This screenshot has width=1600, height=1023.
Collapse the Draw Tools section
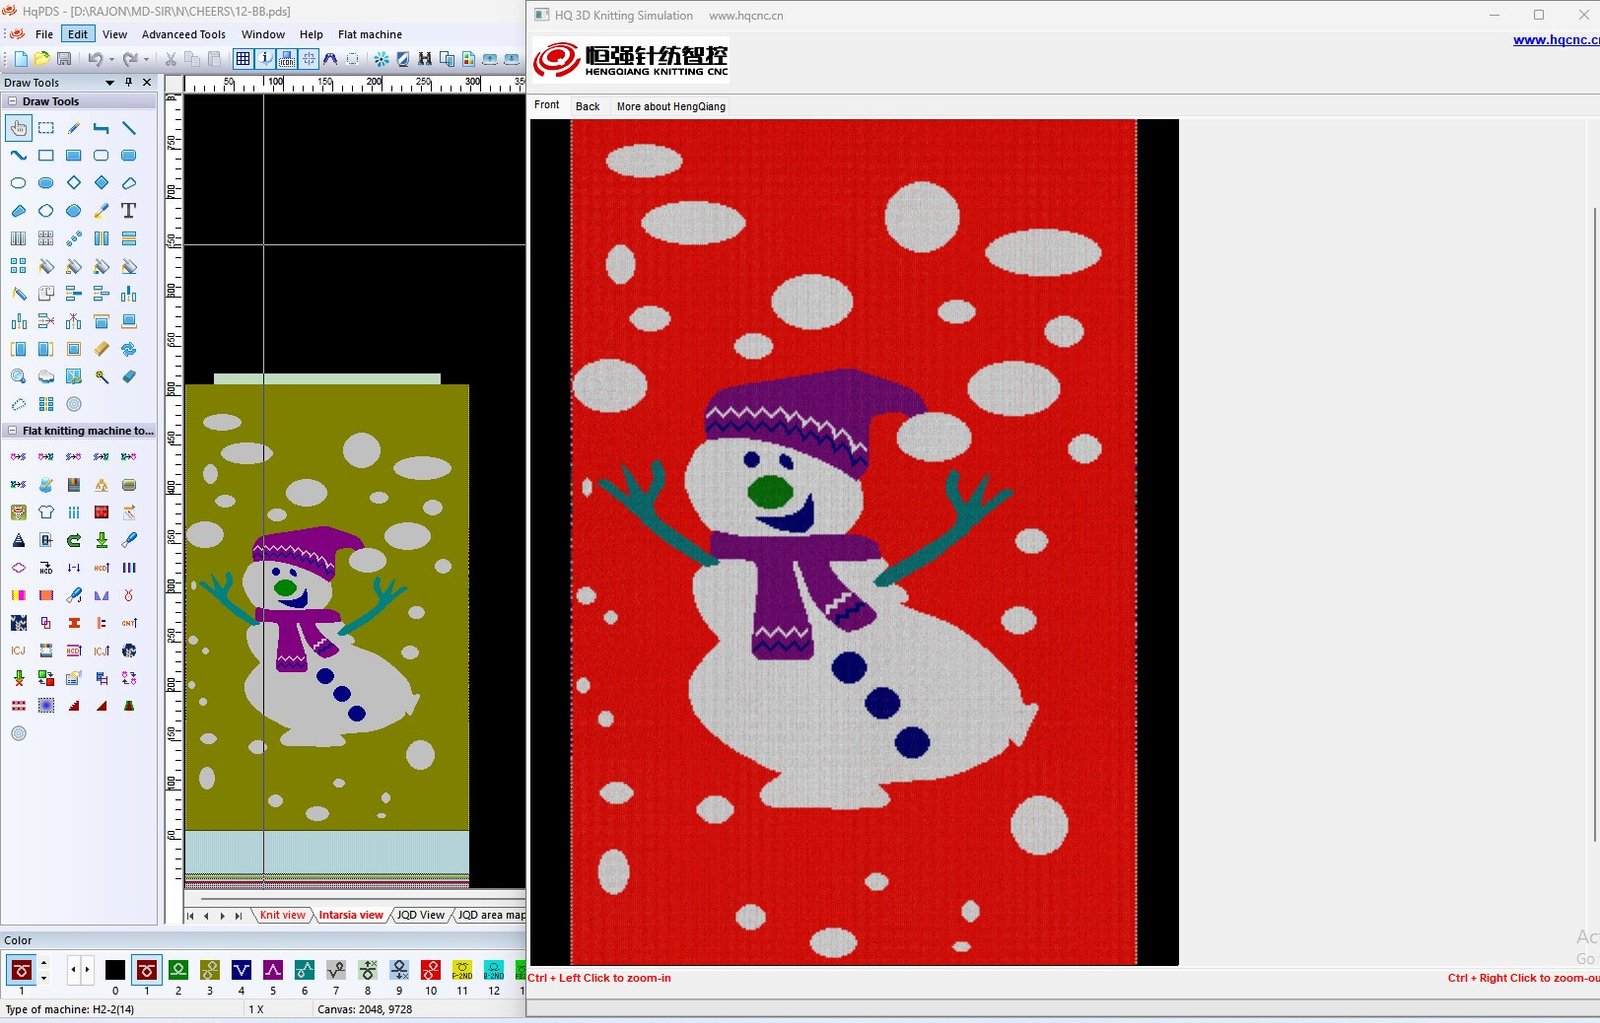tap(12, 101)
